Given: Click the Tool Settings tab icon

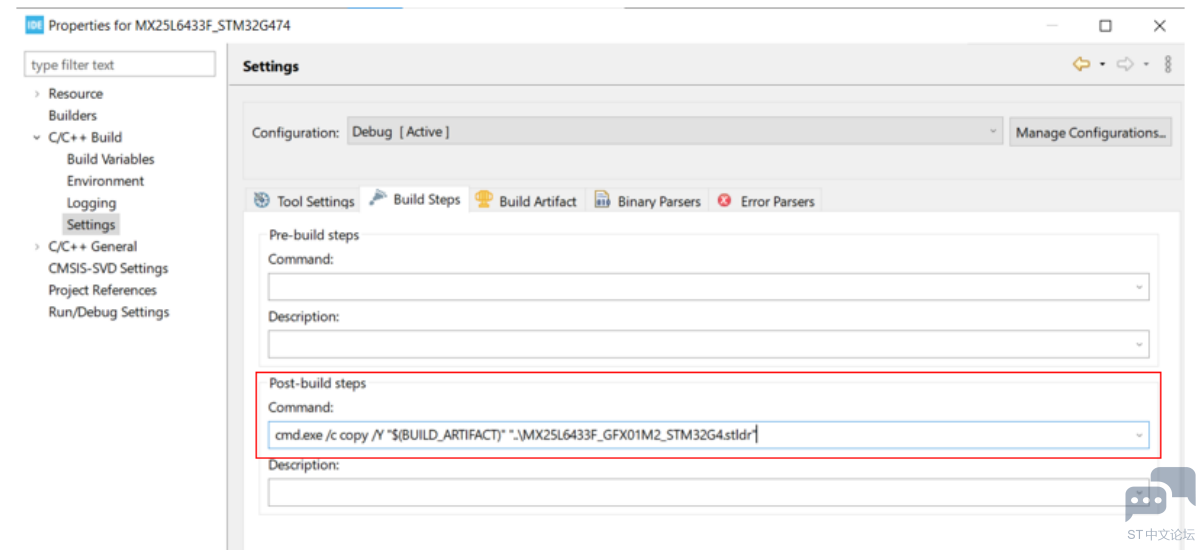Looking at the screenshot, I should pyautogui.click(x=262, y=200).
